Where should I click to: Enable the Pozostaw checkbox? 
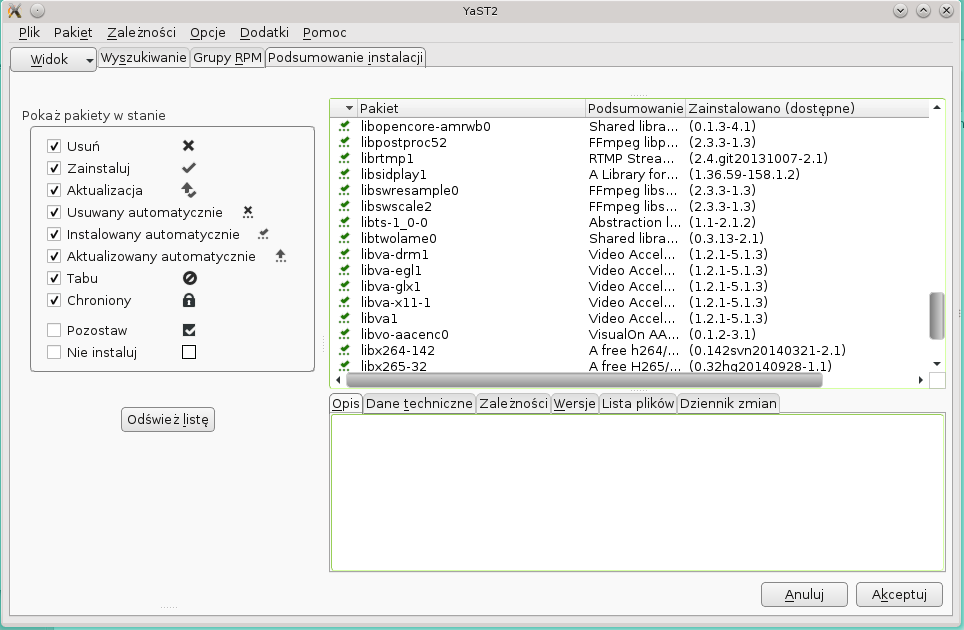coord(55,330)
